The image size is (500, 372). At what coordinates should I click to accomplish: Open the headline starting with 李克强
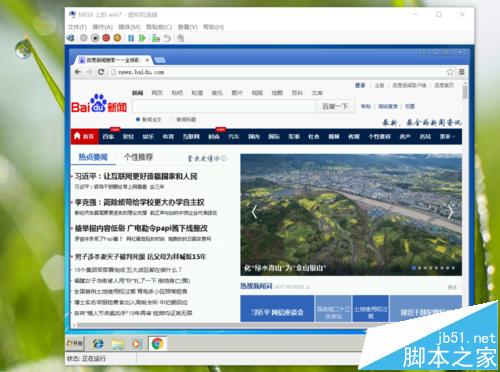tap(139, 202)
